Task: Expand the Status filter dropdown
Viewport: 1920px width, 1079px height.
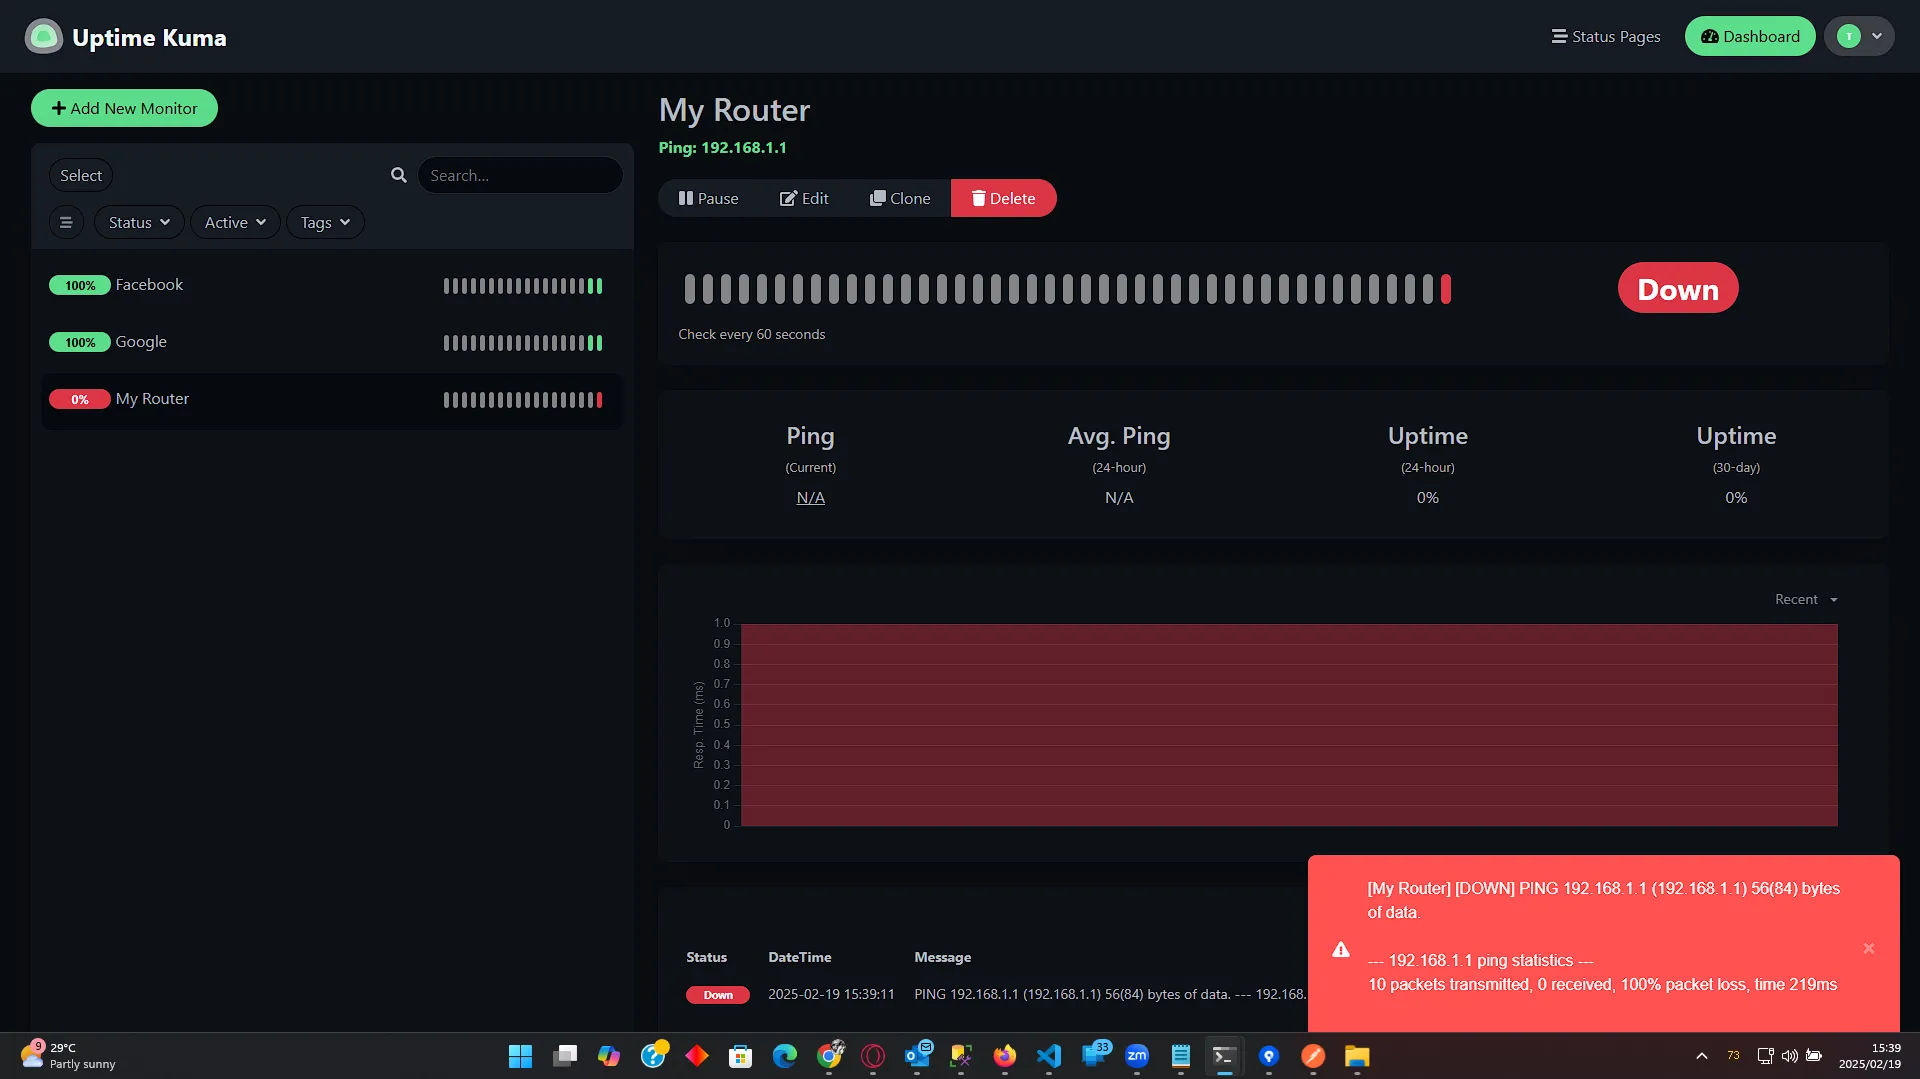Action: point(139,222)
